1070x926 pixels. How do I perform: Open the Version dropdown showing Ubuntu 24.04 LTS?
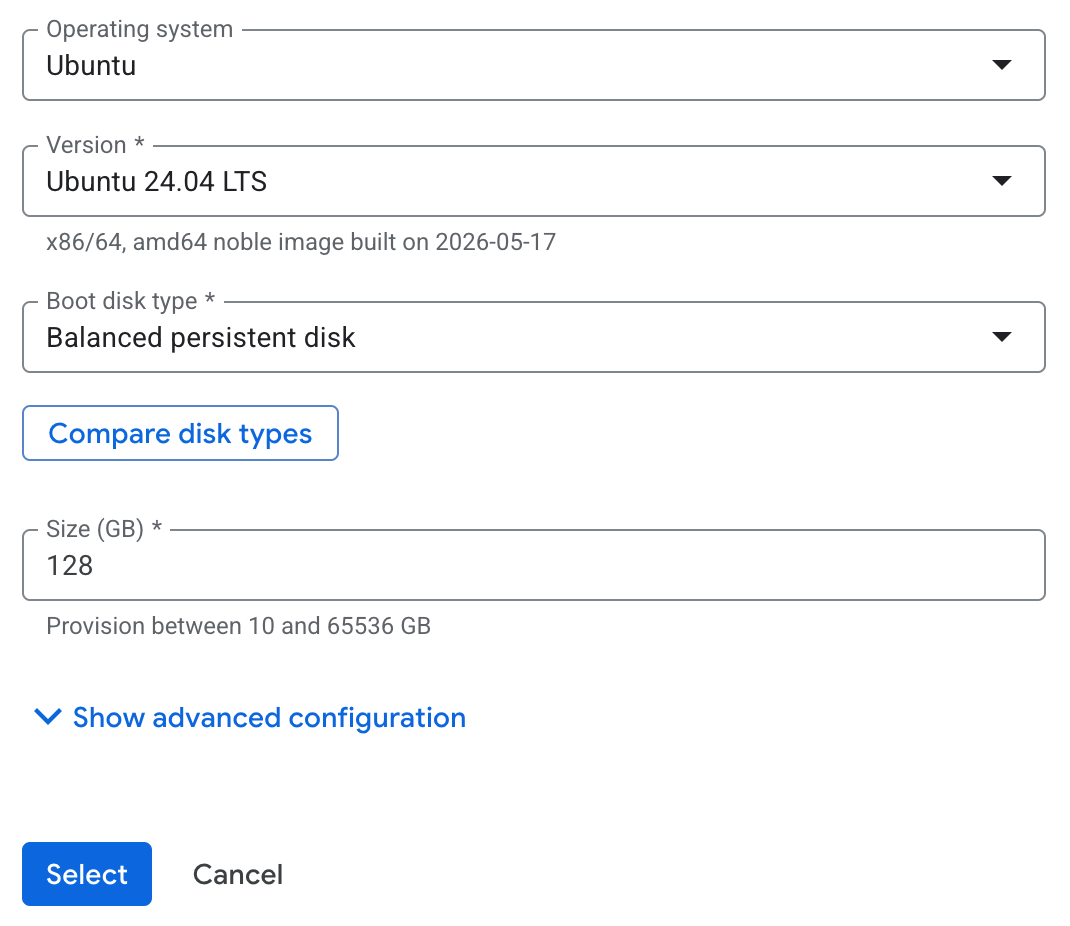pyautogui.click(x=534, y=181)
